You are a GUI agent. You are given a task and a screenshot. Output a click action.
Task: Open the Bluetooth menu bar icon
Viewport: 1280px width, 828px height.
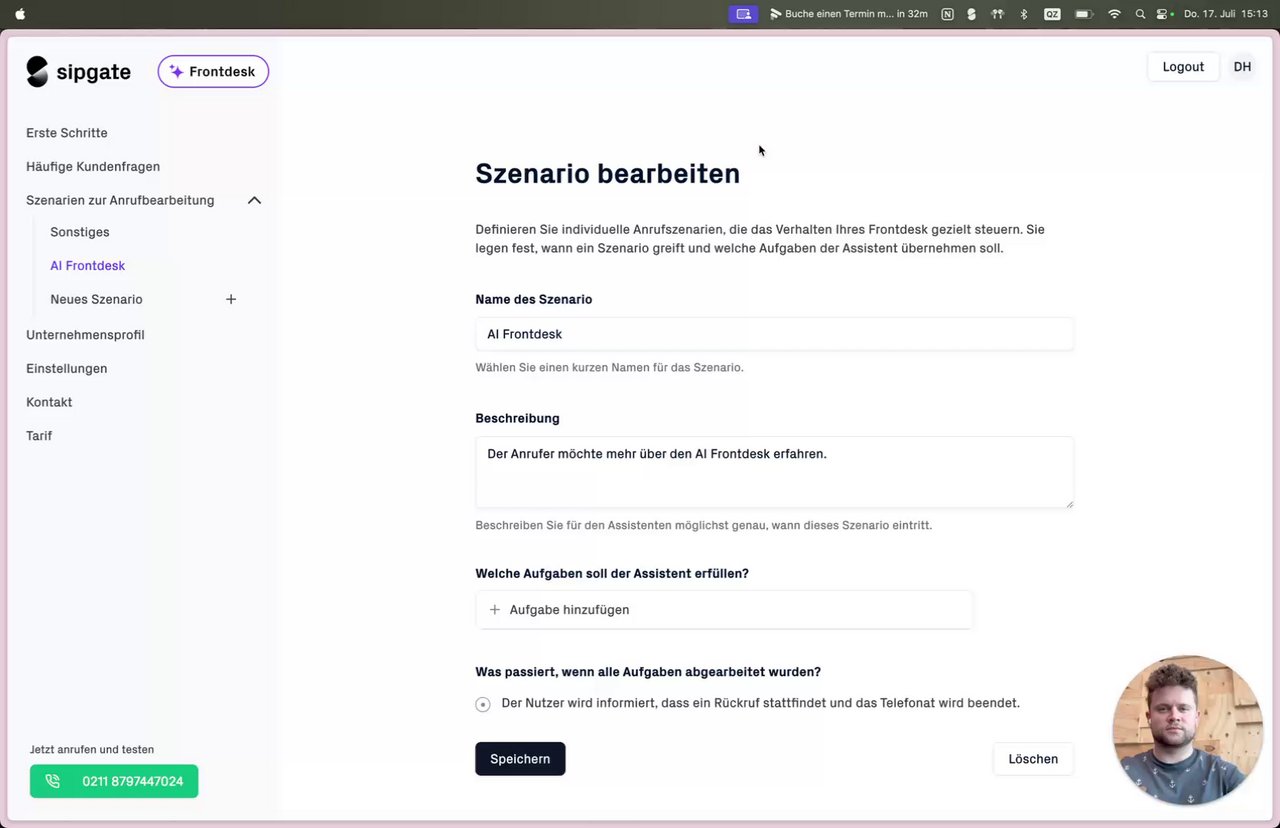tap(1023, 14)
